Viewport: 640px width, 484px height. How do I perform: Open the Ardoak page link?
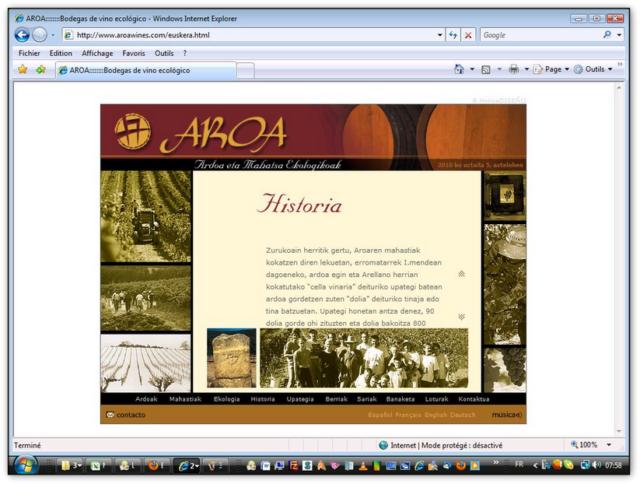(x=146, y=399)
